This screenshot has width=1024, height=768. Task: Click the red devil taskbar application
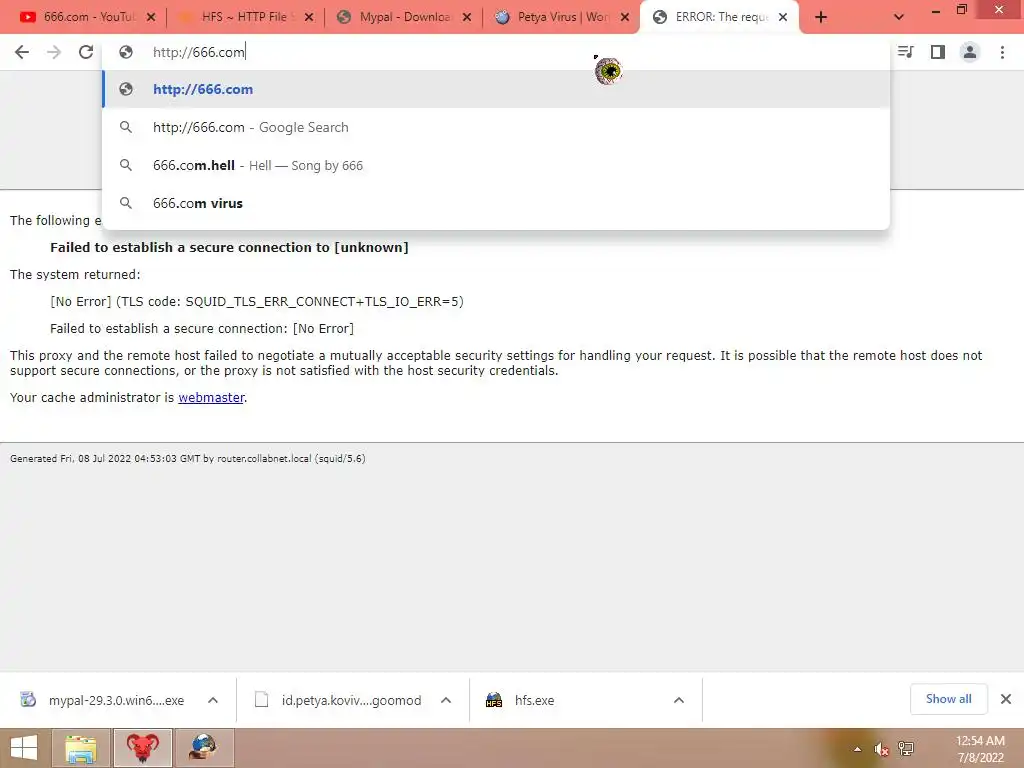point(142,748)
